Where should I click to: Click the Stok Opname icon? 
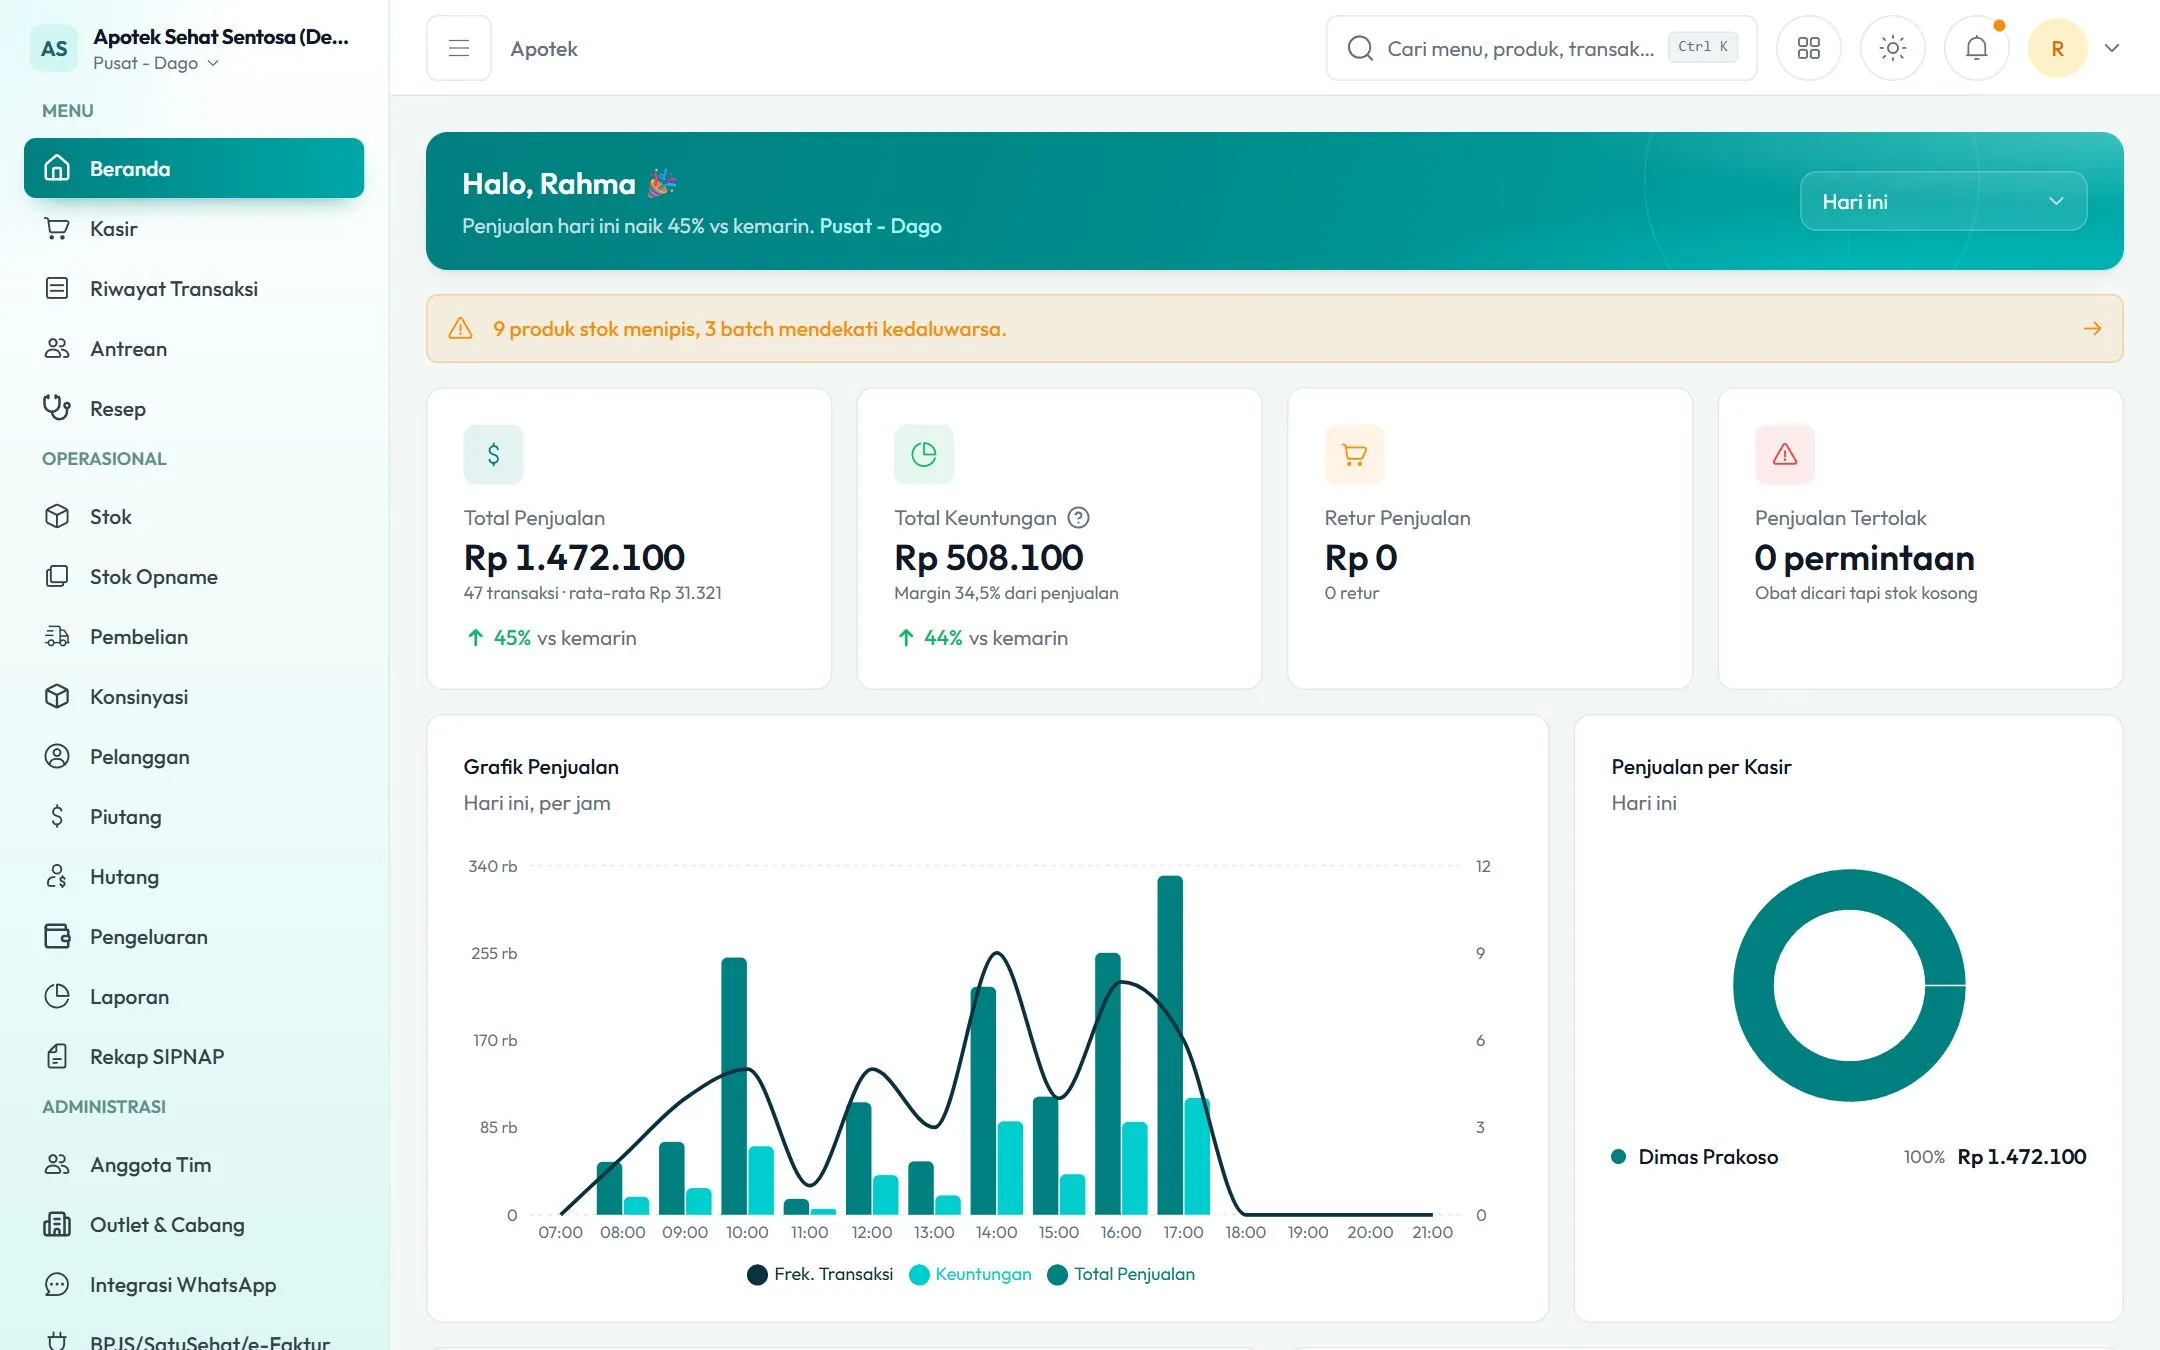[57, 576]
